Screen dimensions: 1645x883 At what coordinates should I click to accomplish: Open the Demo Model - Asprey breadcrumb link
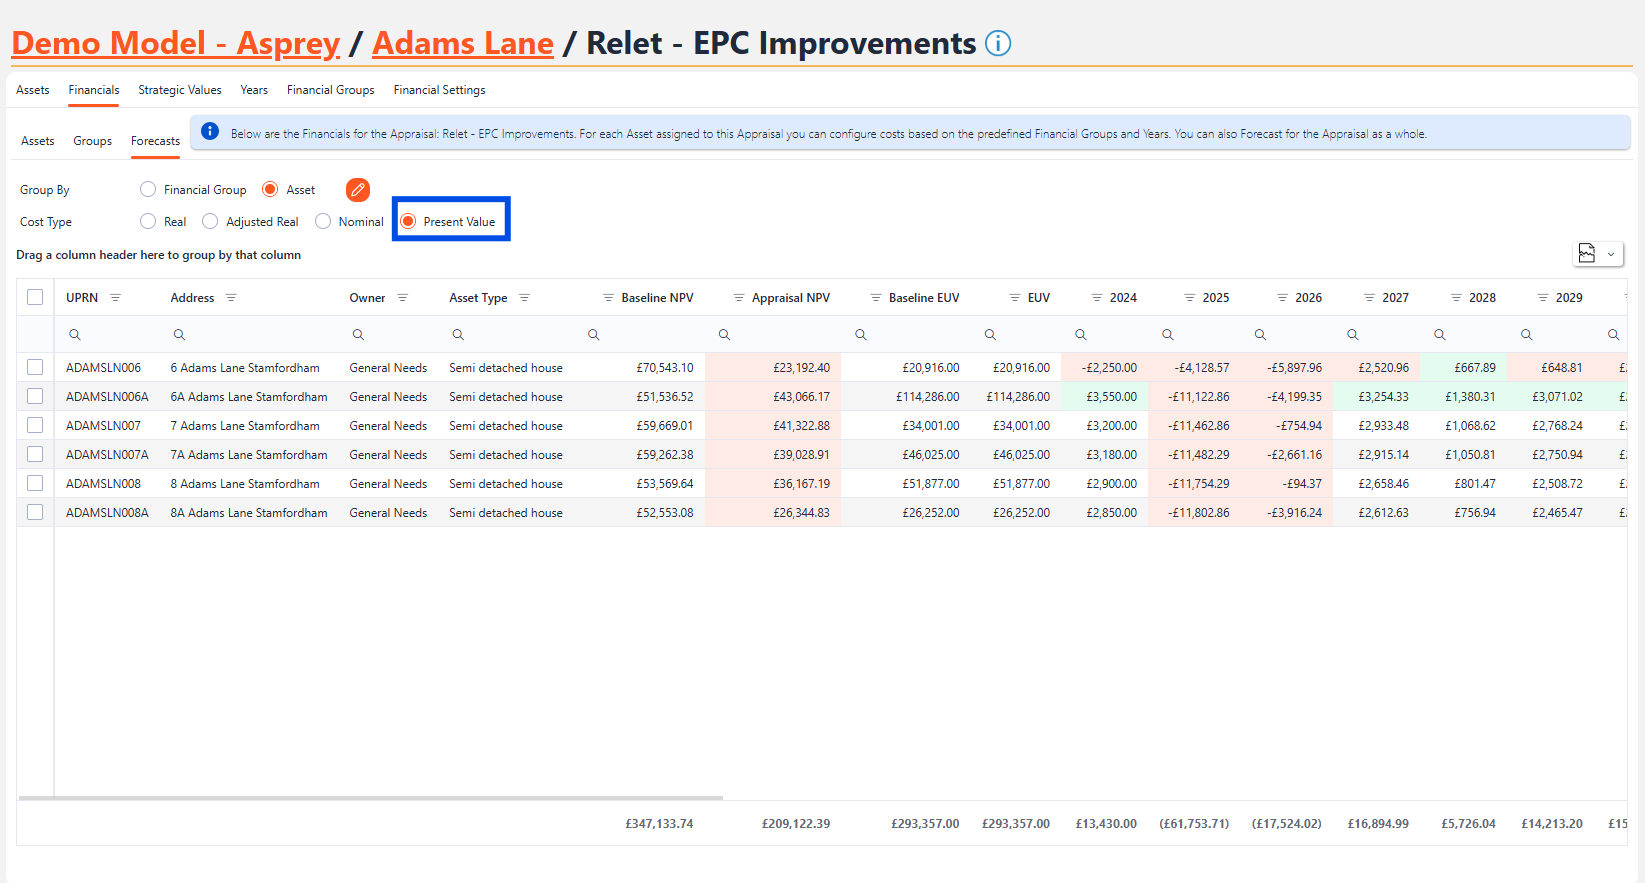tap(176, 44)
